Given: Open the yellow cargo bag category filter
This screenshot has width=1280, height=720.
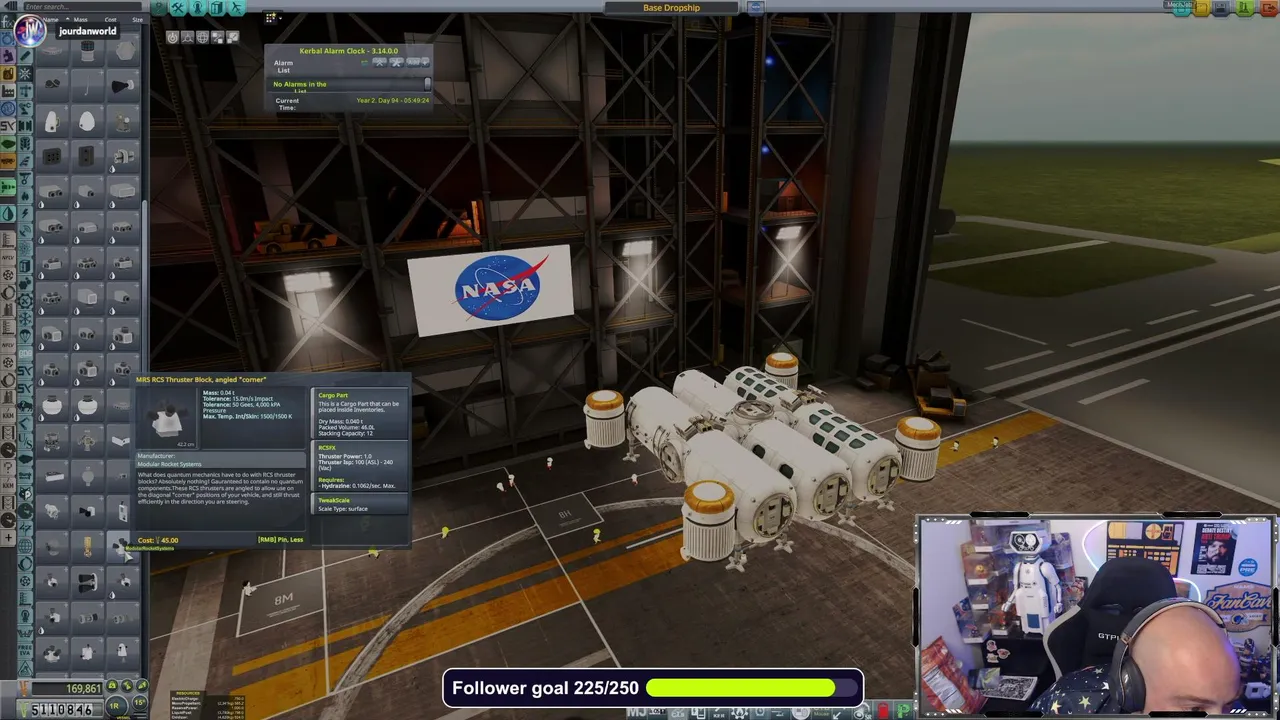Looking at the screenshot, I should pos(8,74).
